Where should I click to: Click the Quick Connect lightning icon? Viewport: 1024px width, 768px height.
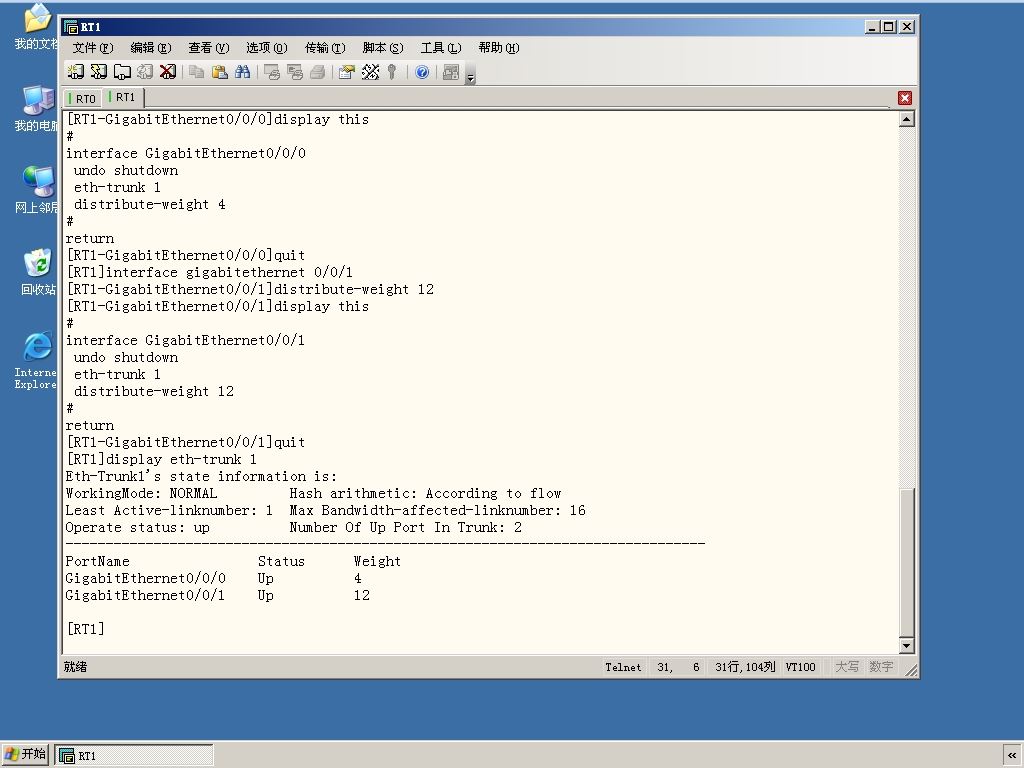pyautogui.click(x=99, y=72)
